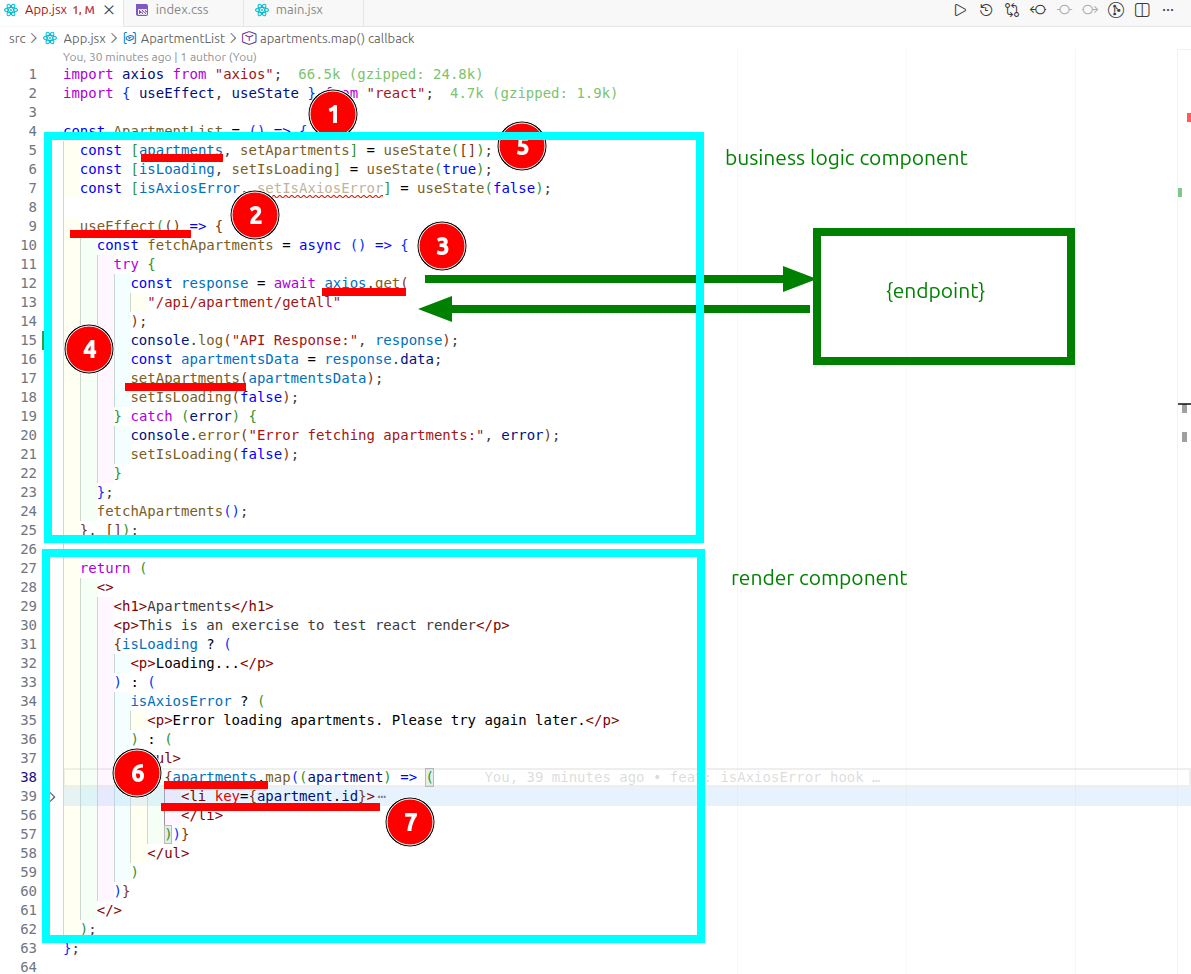1191x974 pixels.
Task: Click the circled git graph icon
Action: 1116,10
